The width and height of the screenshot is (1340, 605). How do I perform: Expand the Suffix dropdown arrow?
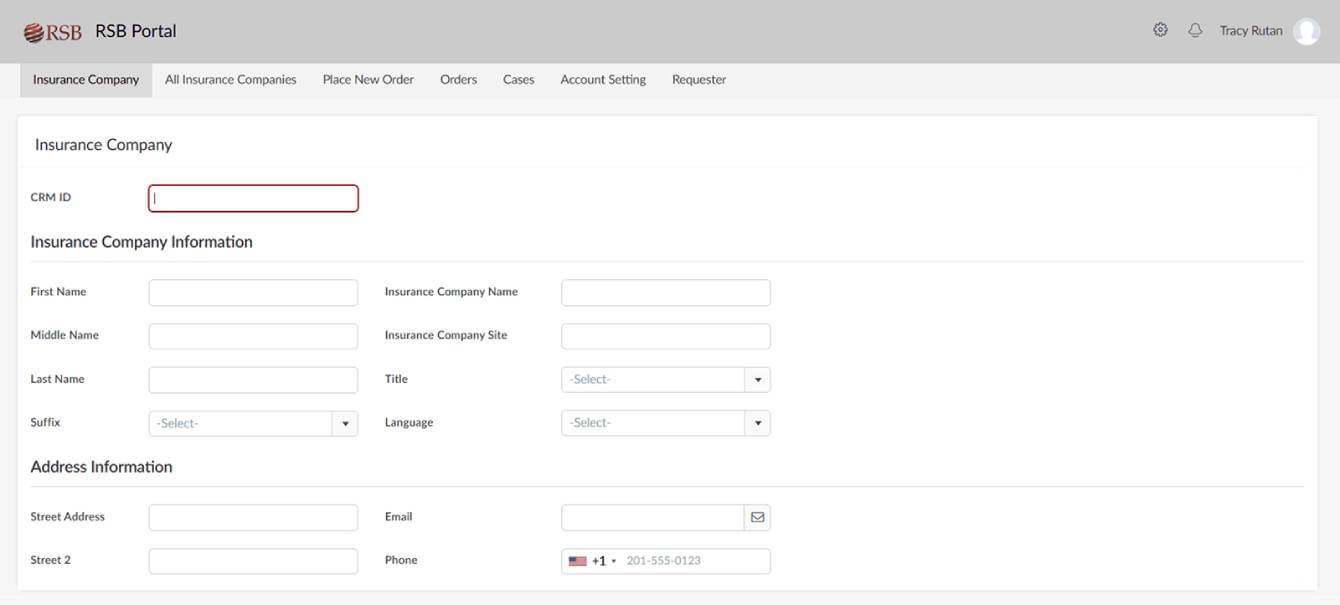(x=345, y=424)
